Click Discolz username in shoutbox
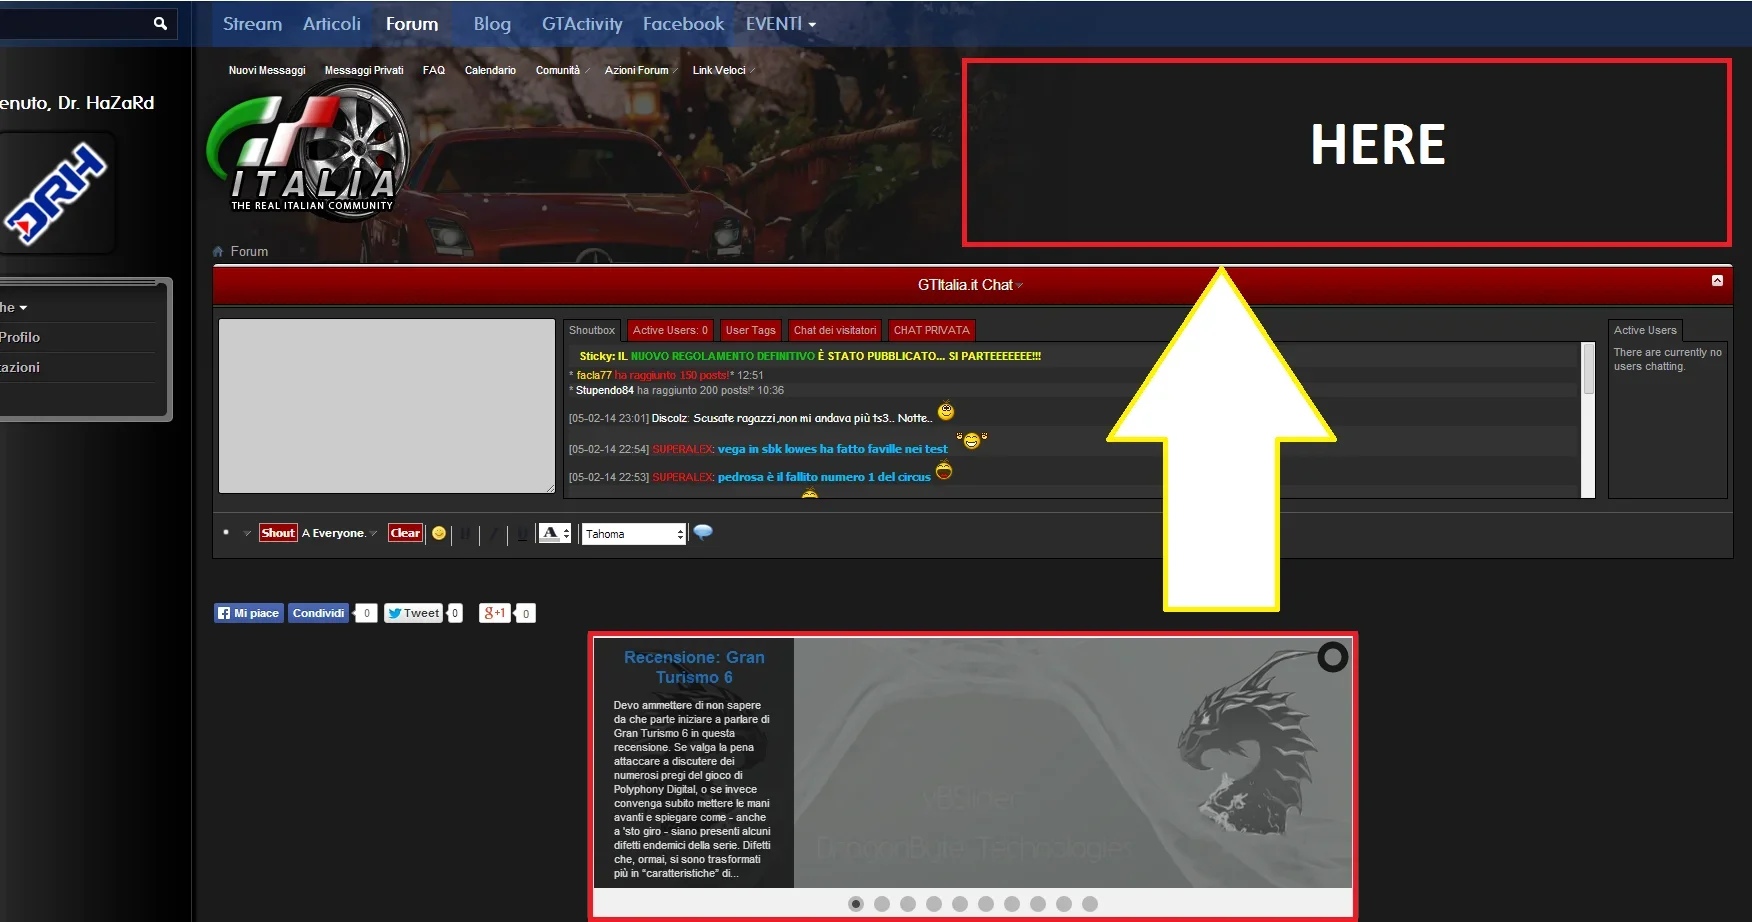Viewport: 1752px width, 922px height. coord(670,418)
